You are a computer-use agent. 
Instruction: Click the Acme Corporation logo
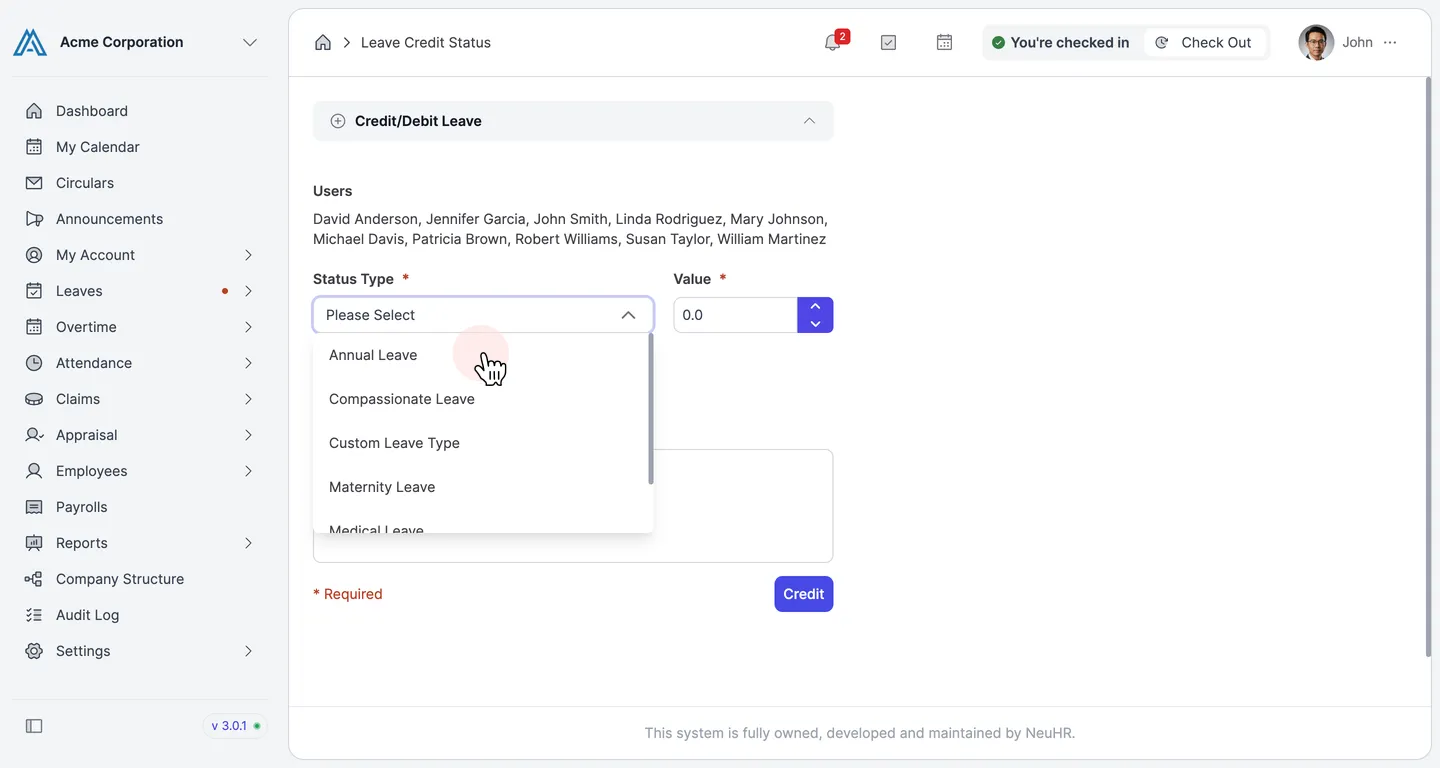[x=30, y=42]
